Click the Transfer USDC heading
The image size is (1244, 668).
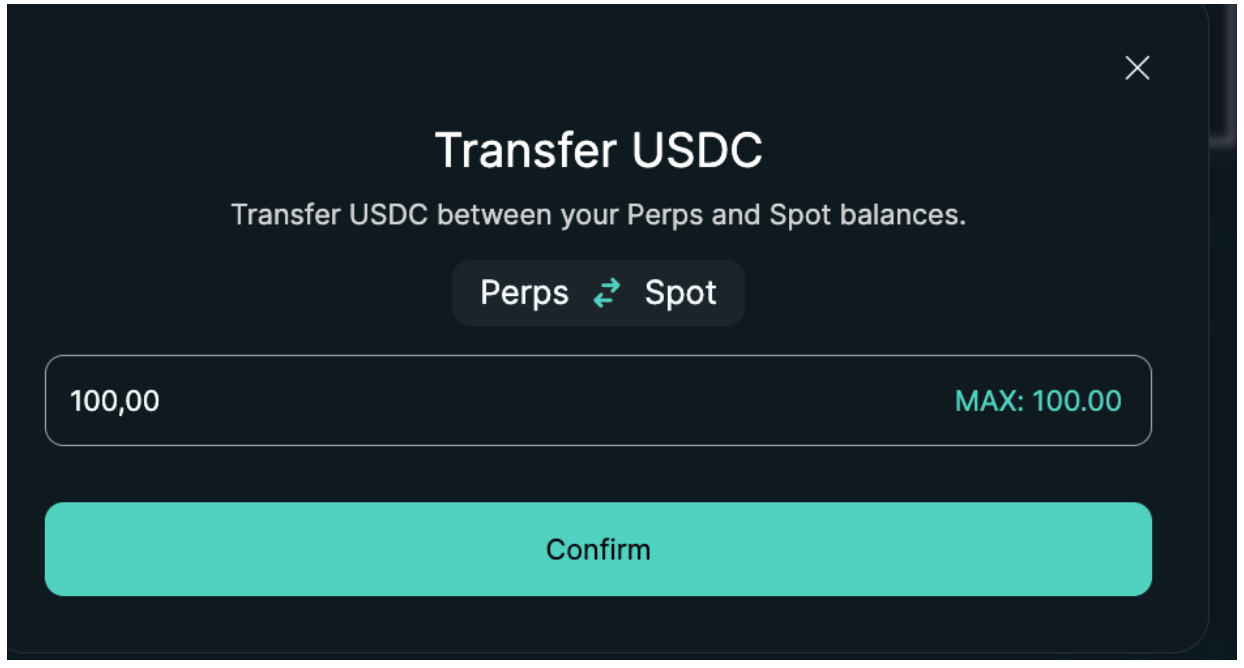pos(598,150)
